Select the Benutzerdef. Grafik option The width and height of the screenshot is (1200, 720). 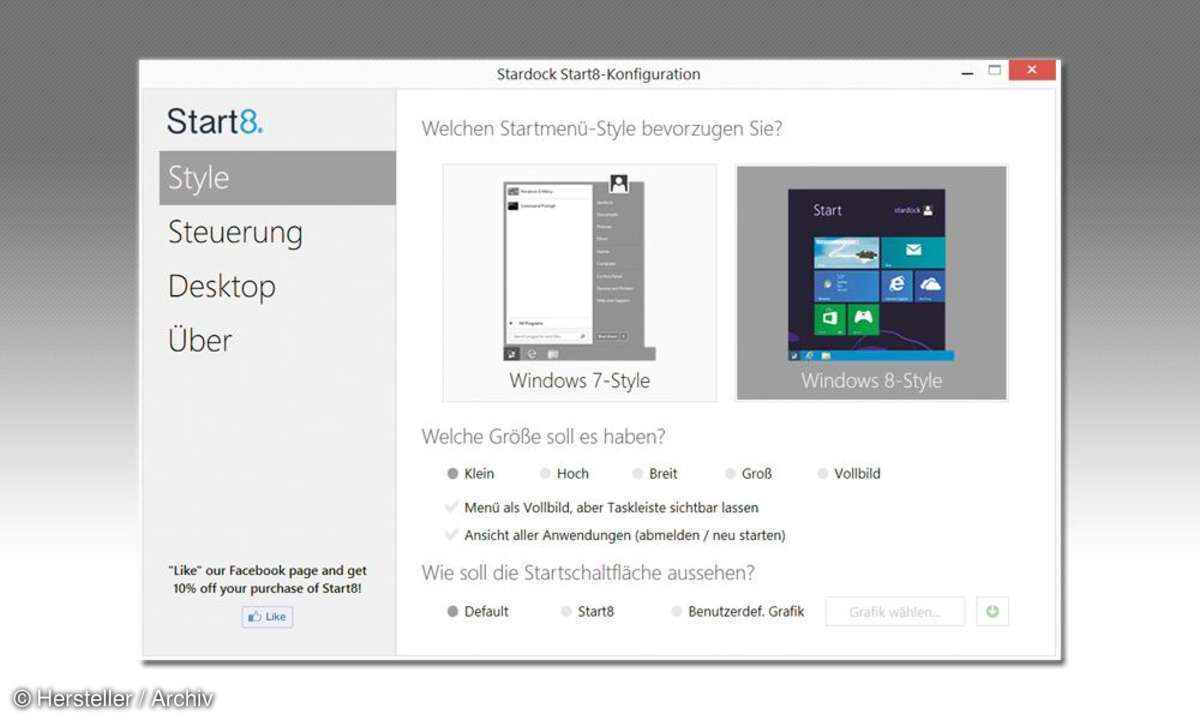click(x=738, y=612)
